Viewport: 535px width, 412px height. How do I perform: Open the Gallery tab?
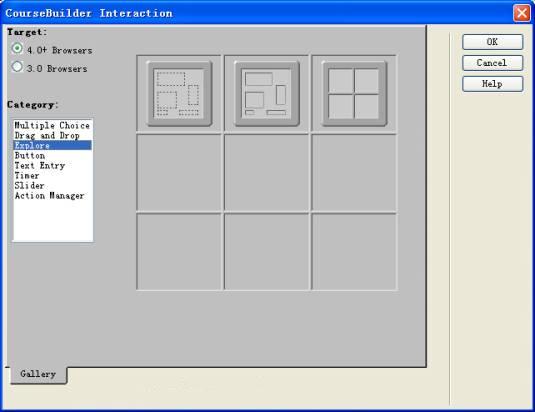(x=38, y=374)
